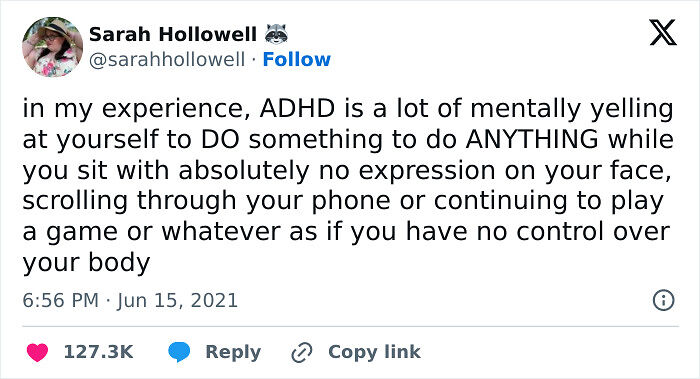Open the 6:56 PM Jun 15, 2021 timestamp
The width and height of the screenshot is (700, 379).
point(130,300)
